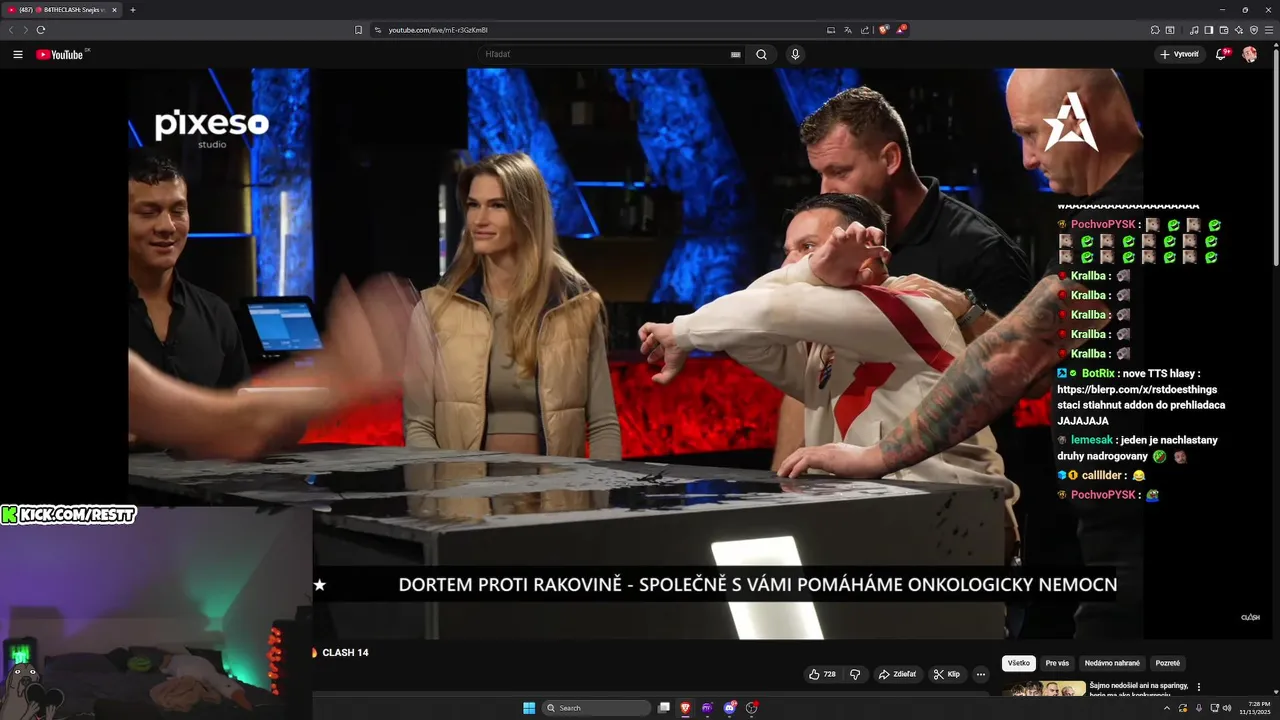Translate page icon in address bar
Image resolution: width=1280 pixels, height=720 pixels.
click(x=847, y=30)
